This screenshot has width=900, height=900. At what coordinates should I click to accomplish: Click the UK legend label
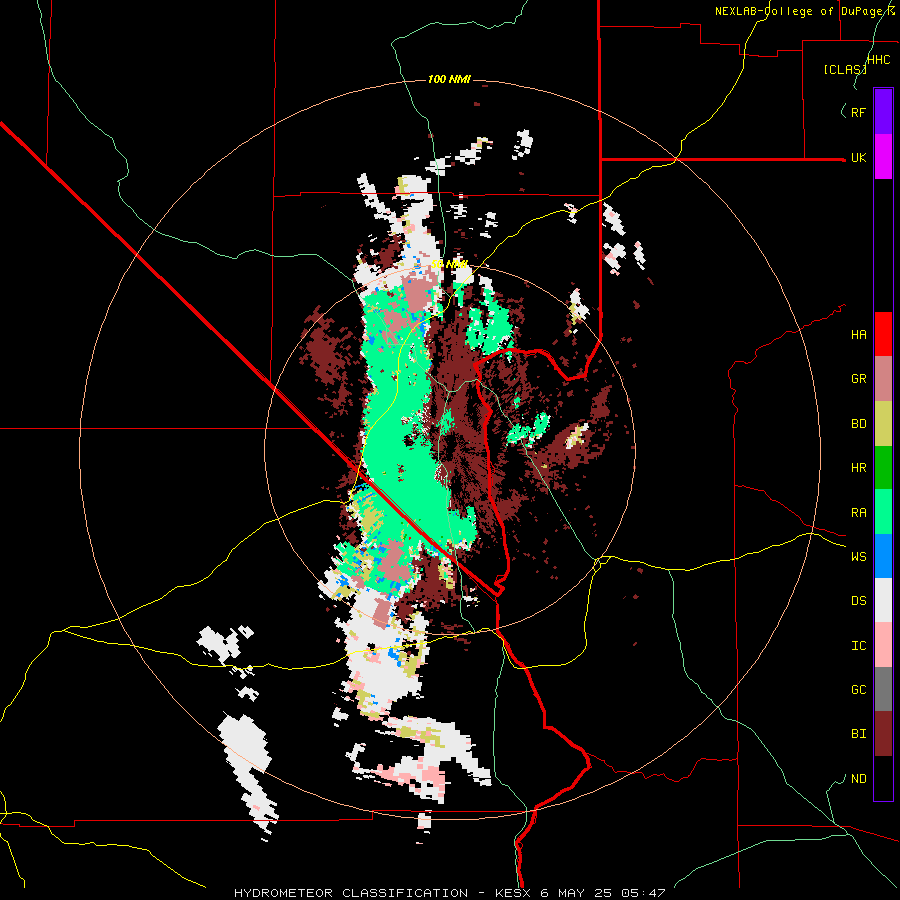858,157
